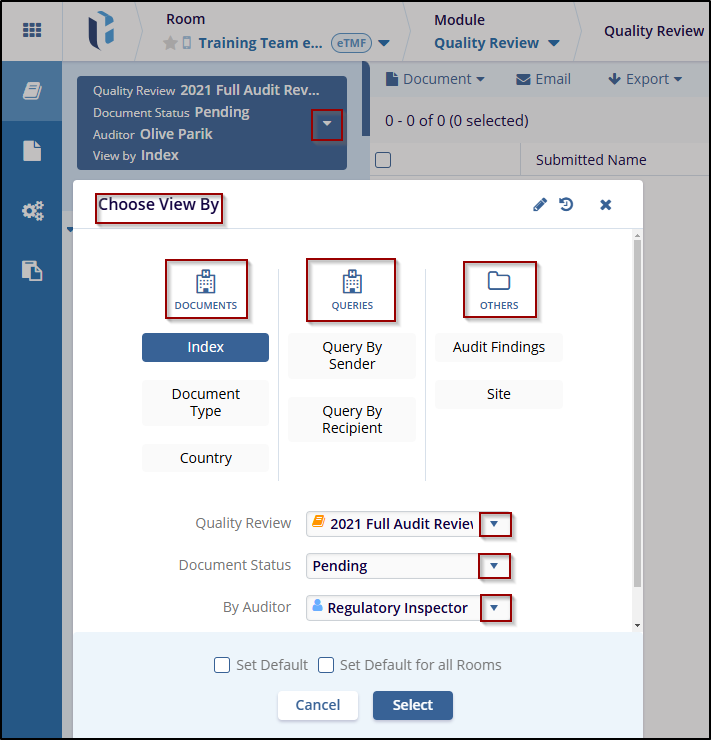Click the blank document icon in sidebar

coord(32,151)
